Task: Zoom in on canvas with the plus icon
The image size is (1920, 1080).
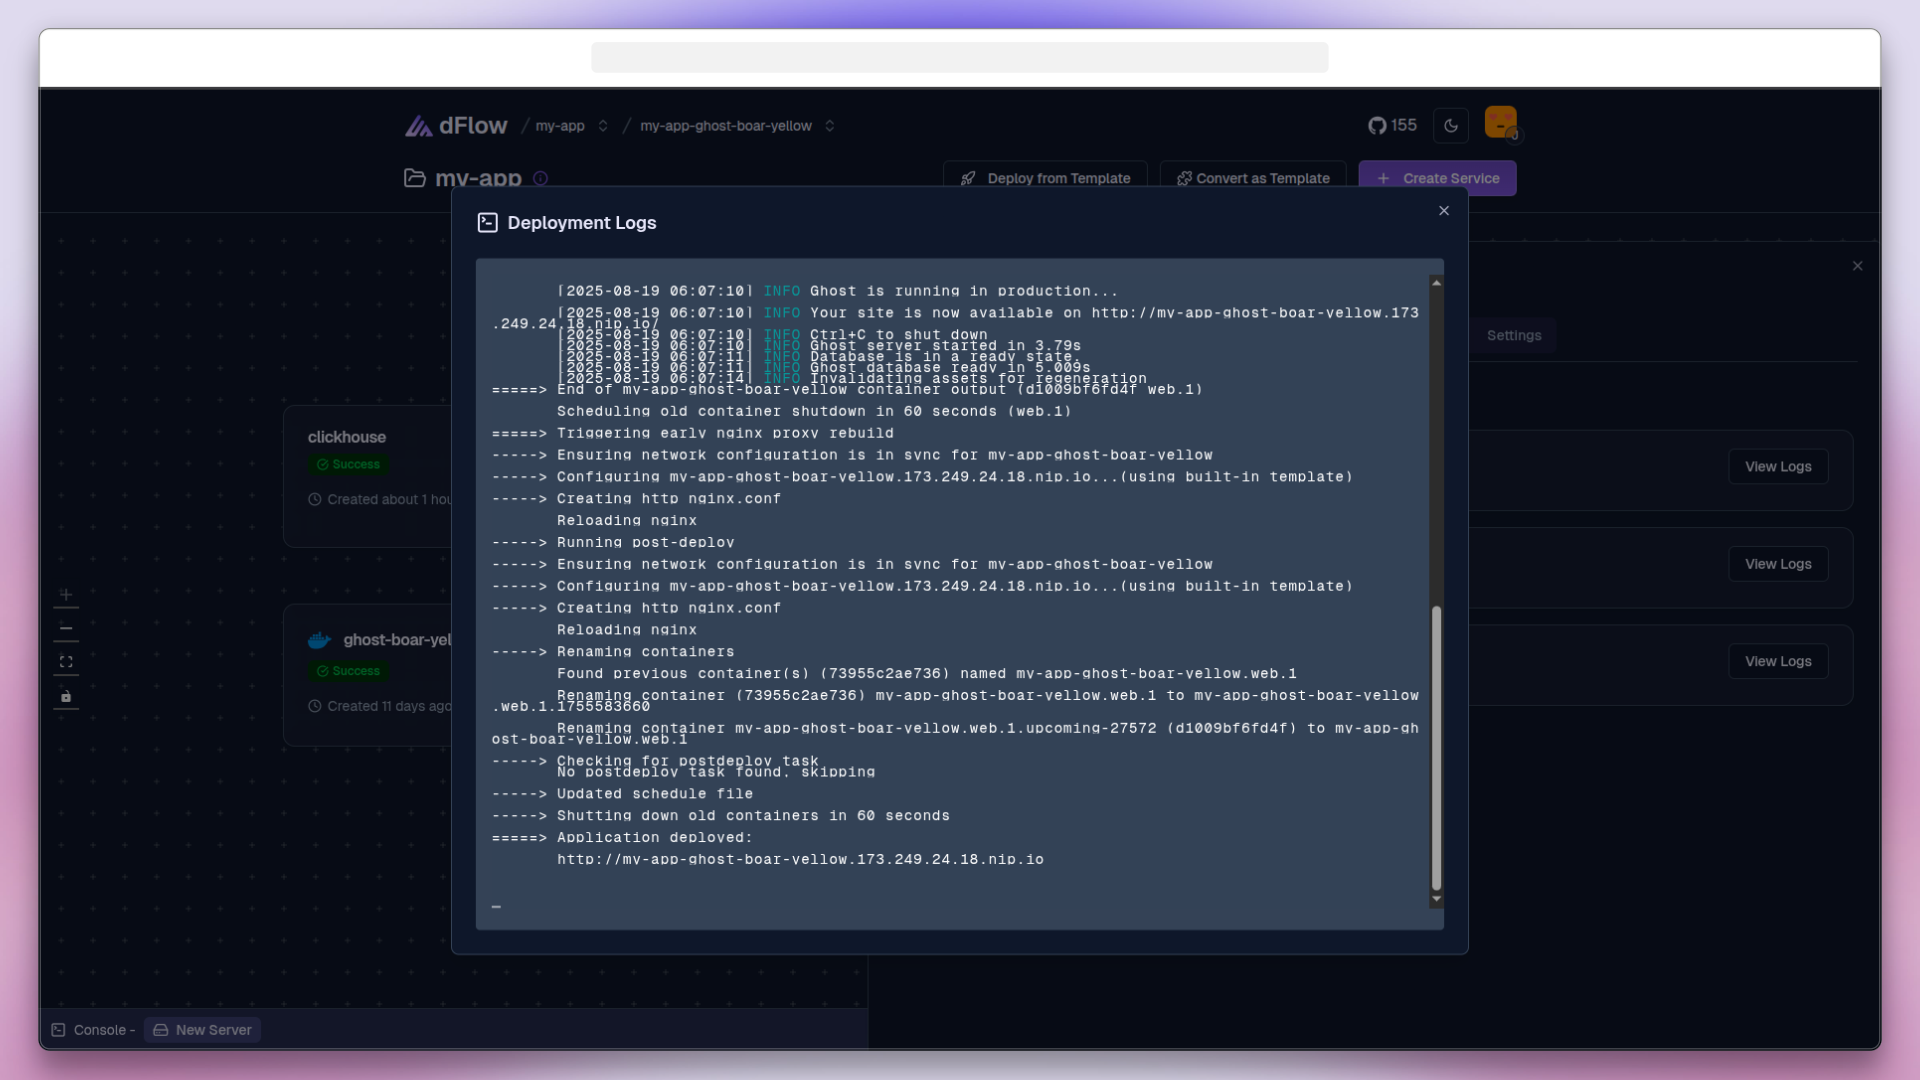Action: [x=66, y=595]
